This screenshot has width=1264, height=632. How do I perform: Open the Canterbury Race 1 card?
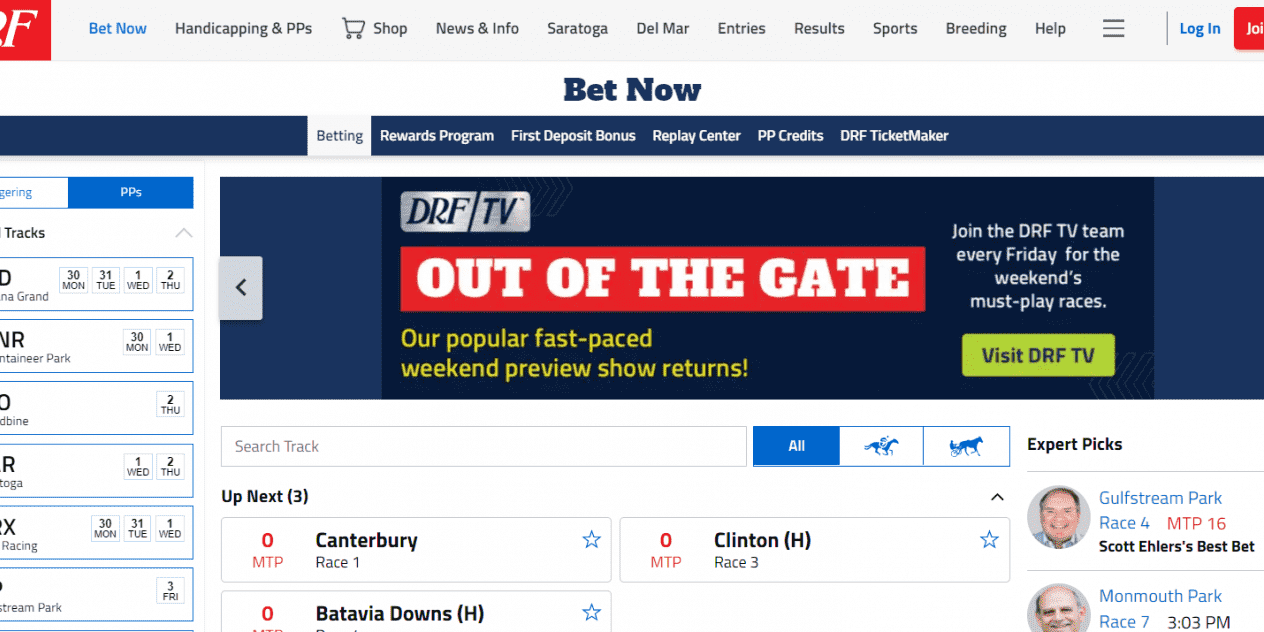tap(416, 550)
